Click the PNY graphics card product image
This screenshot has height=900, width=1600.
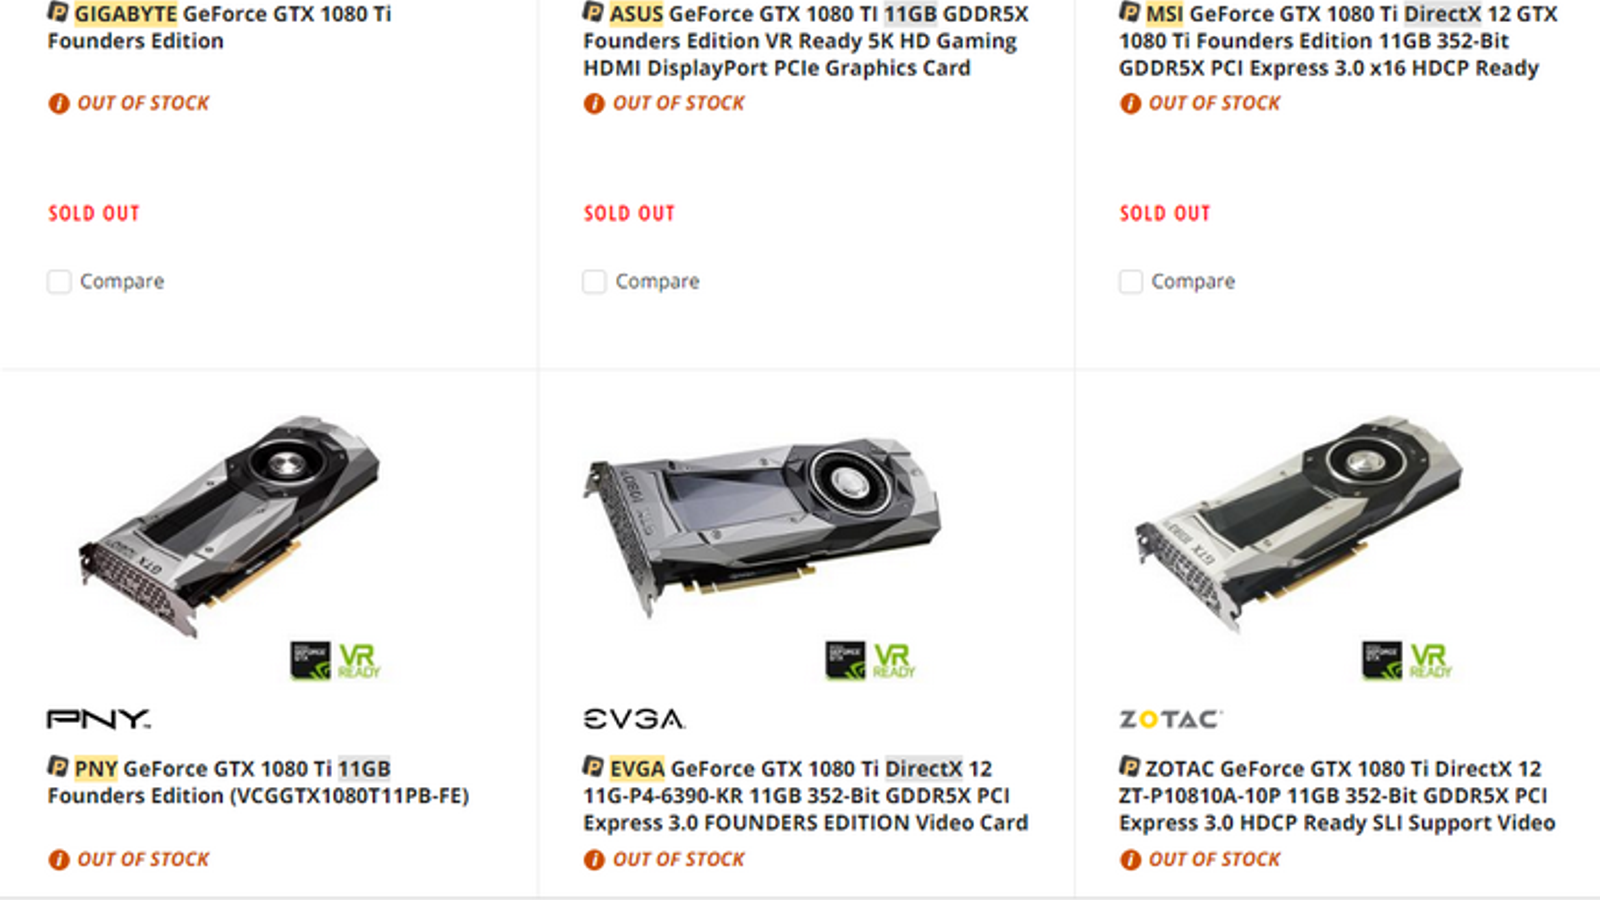(x=230, y=525)
